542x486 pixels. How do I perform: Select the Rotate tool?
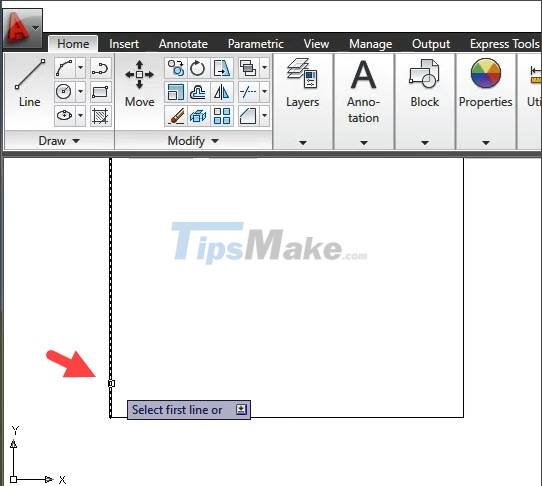click(x=198, y=68)
